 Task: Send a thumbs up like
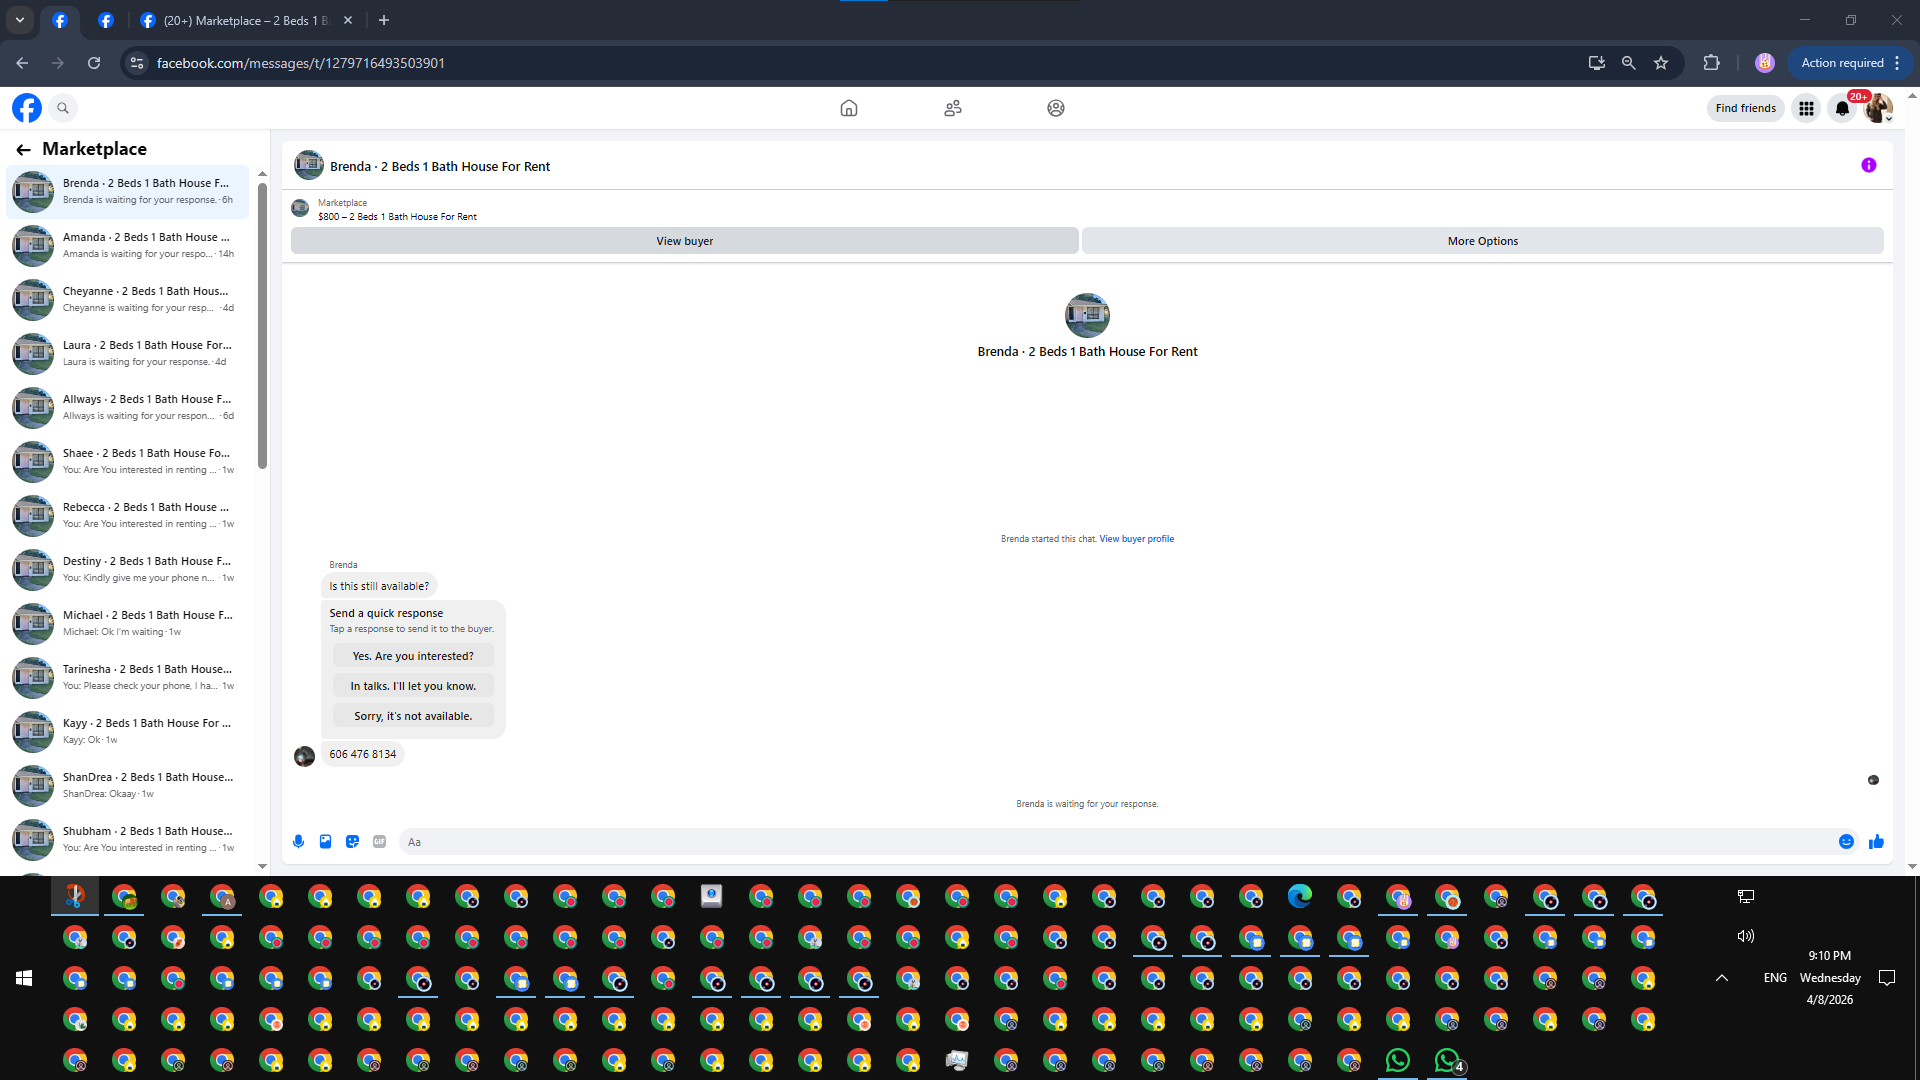[1876, 842]
